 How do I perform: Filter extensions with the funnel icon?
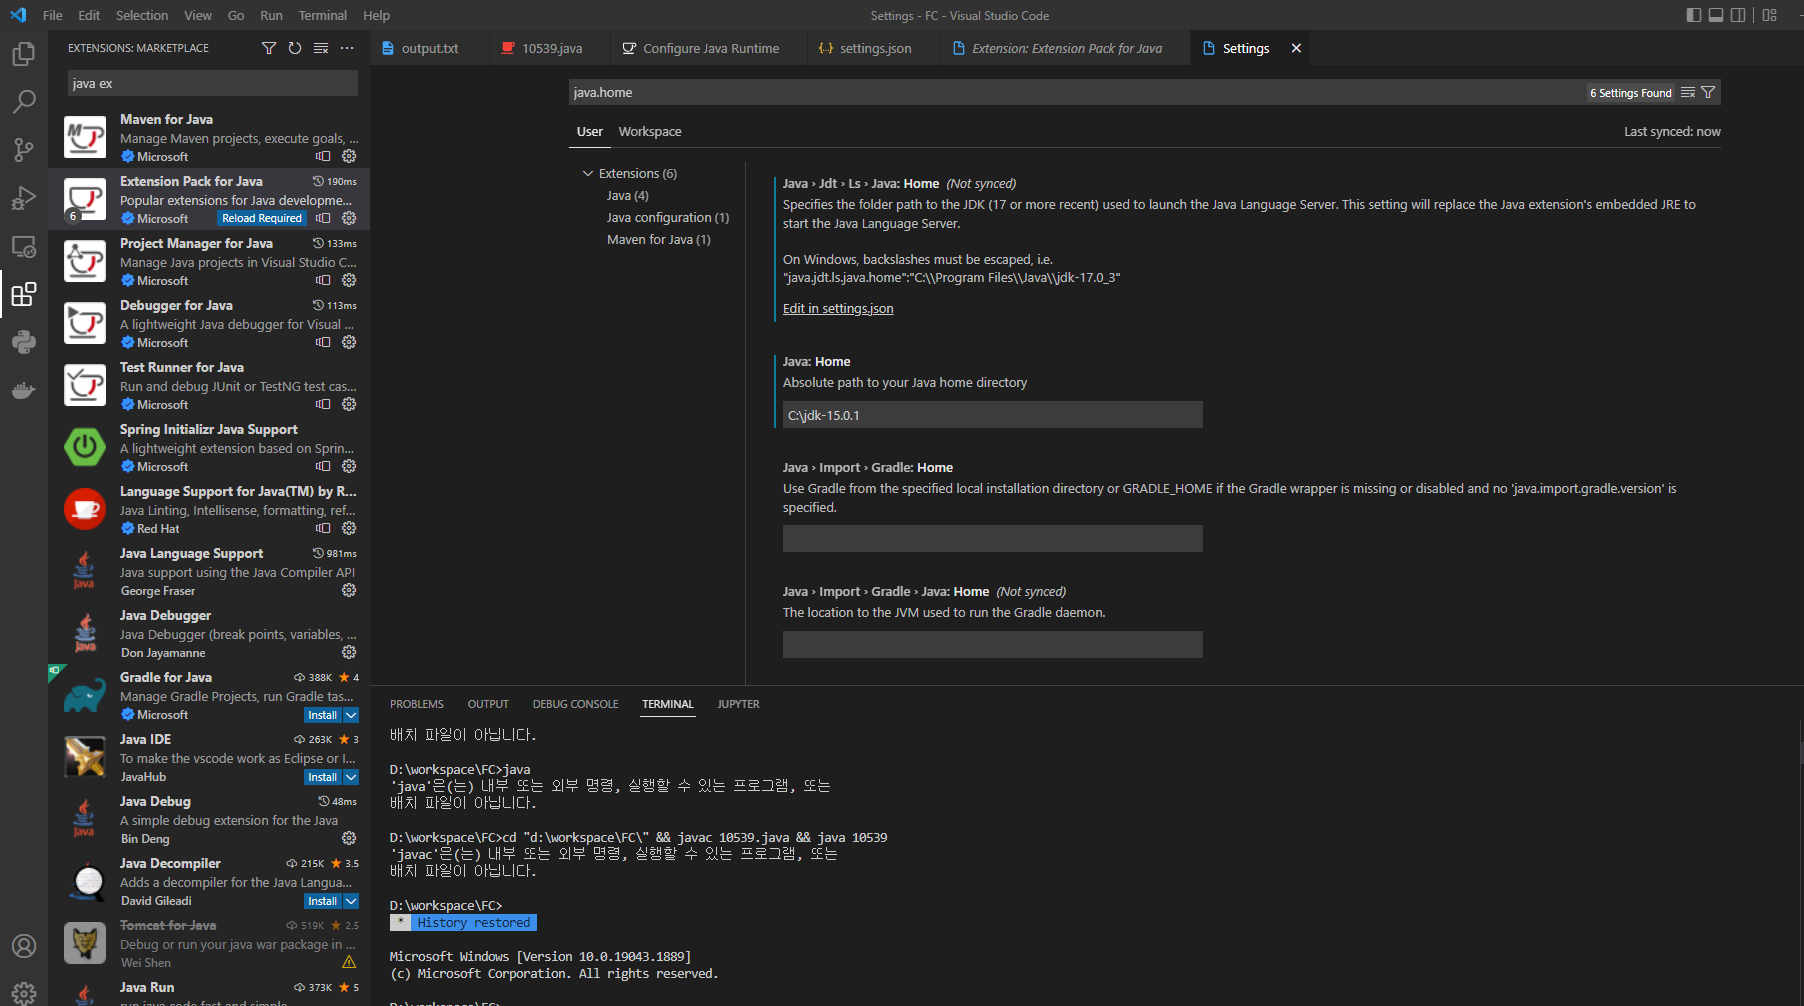269,48
